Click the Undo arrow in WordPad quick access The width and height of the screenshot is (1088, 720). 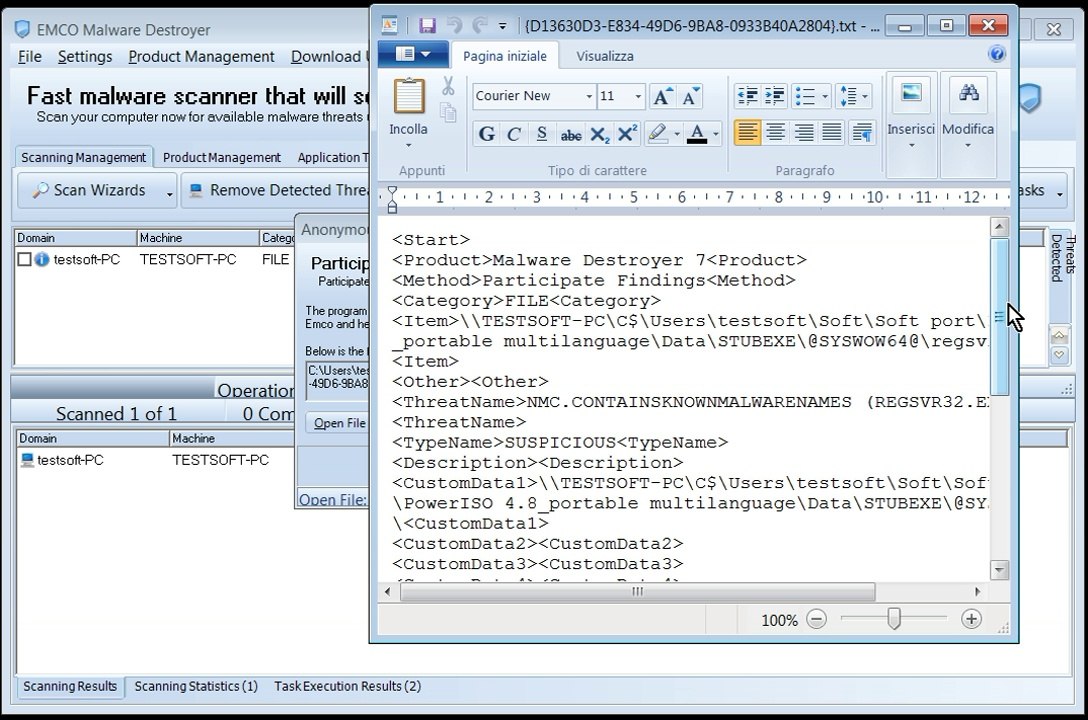tap(454, 26)
